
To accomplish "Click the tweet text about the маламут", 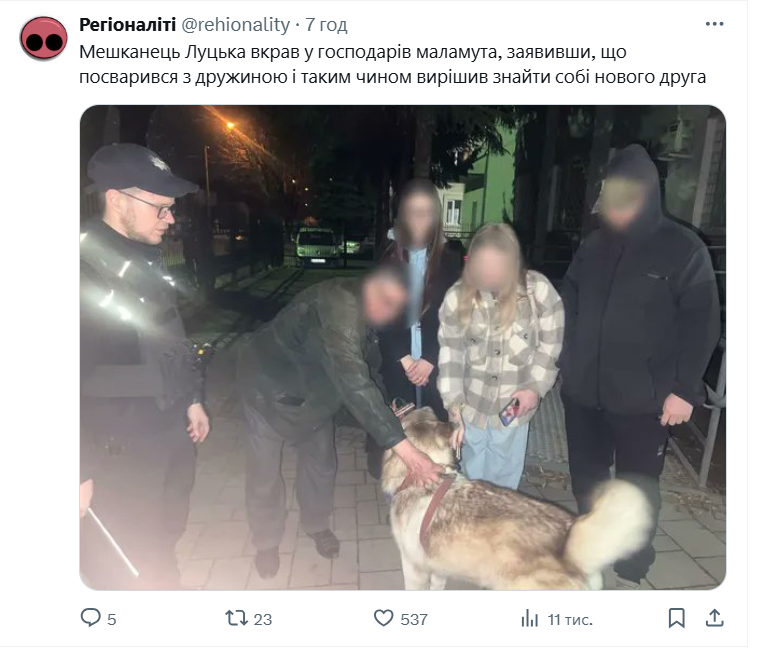I will click(x=392, y=65).
